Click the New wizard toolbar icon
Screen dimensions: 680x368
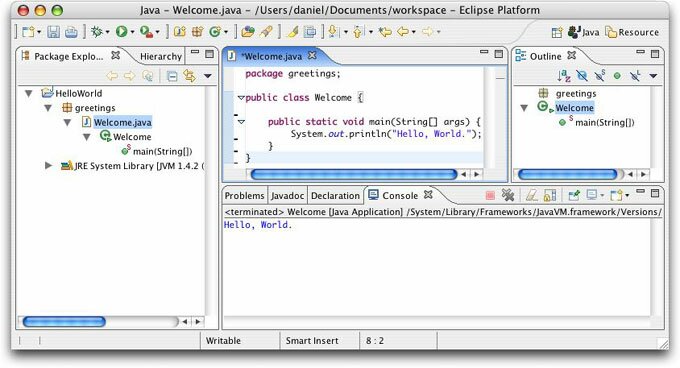point(29,32)
